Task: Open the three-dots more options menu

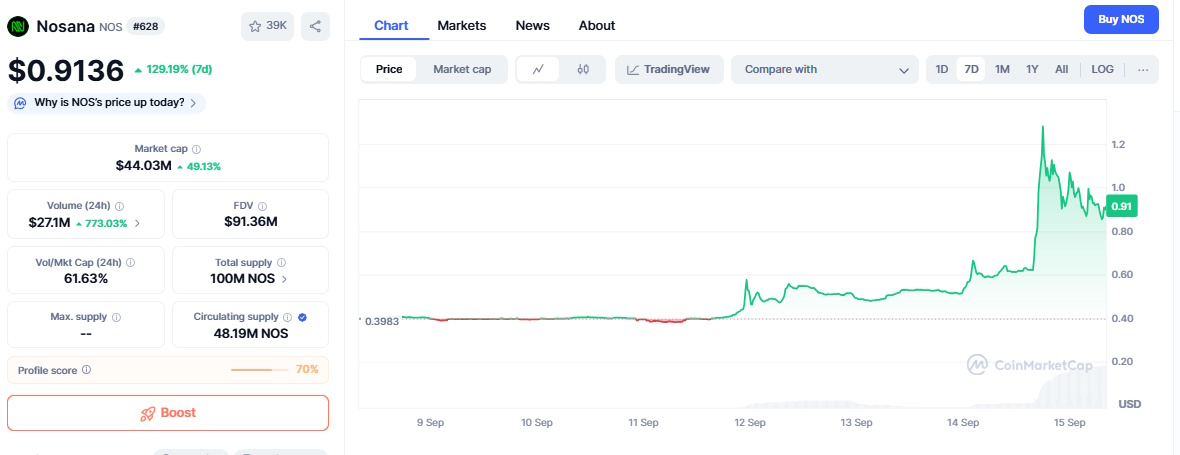Action: click(x=1143, y=69)
